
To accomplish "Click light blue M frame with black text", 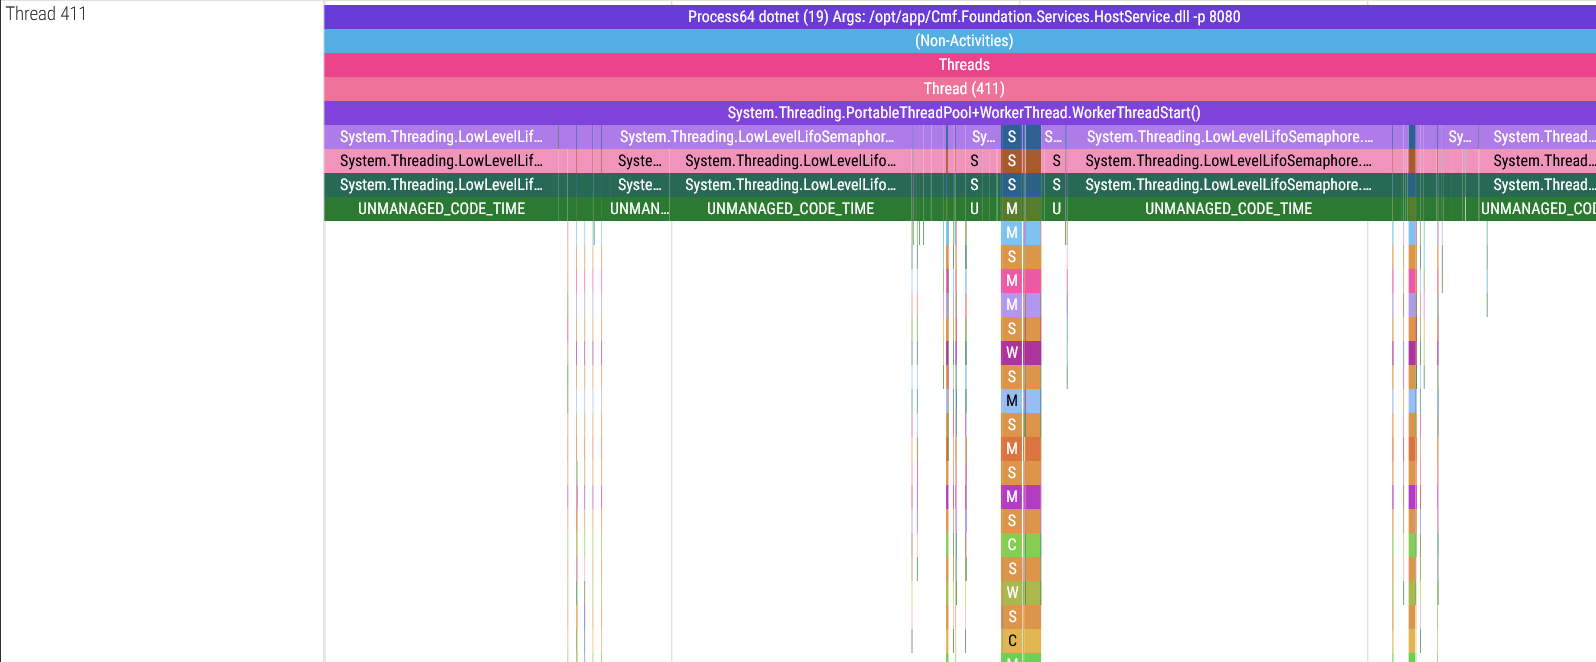I will (1012, 401).
